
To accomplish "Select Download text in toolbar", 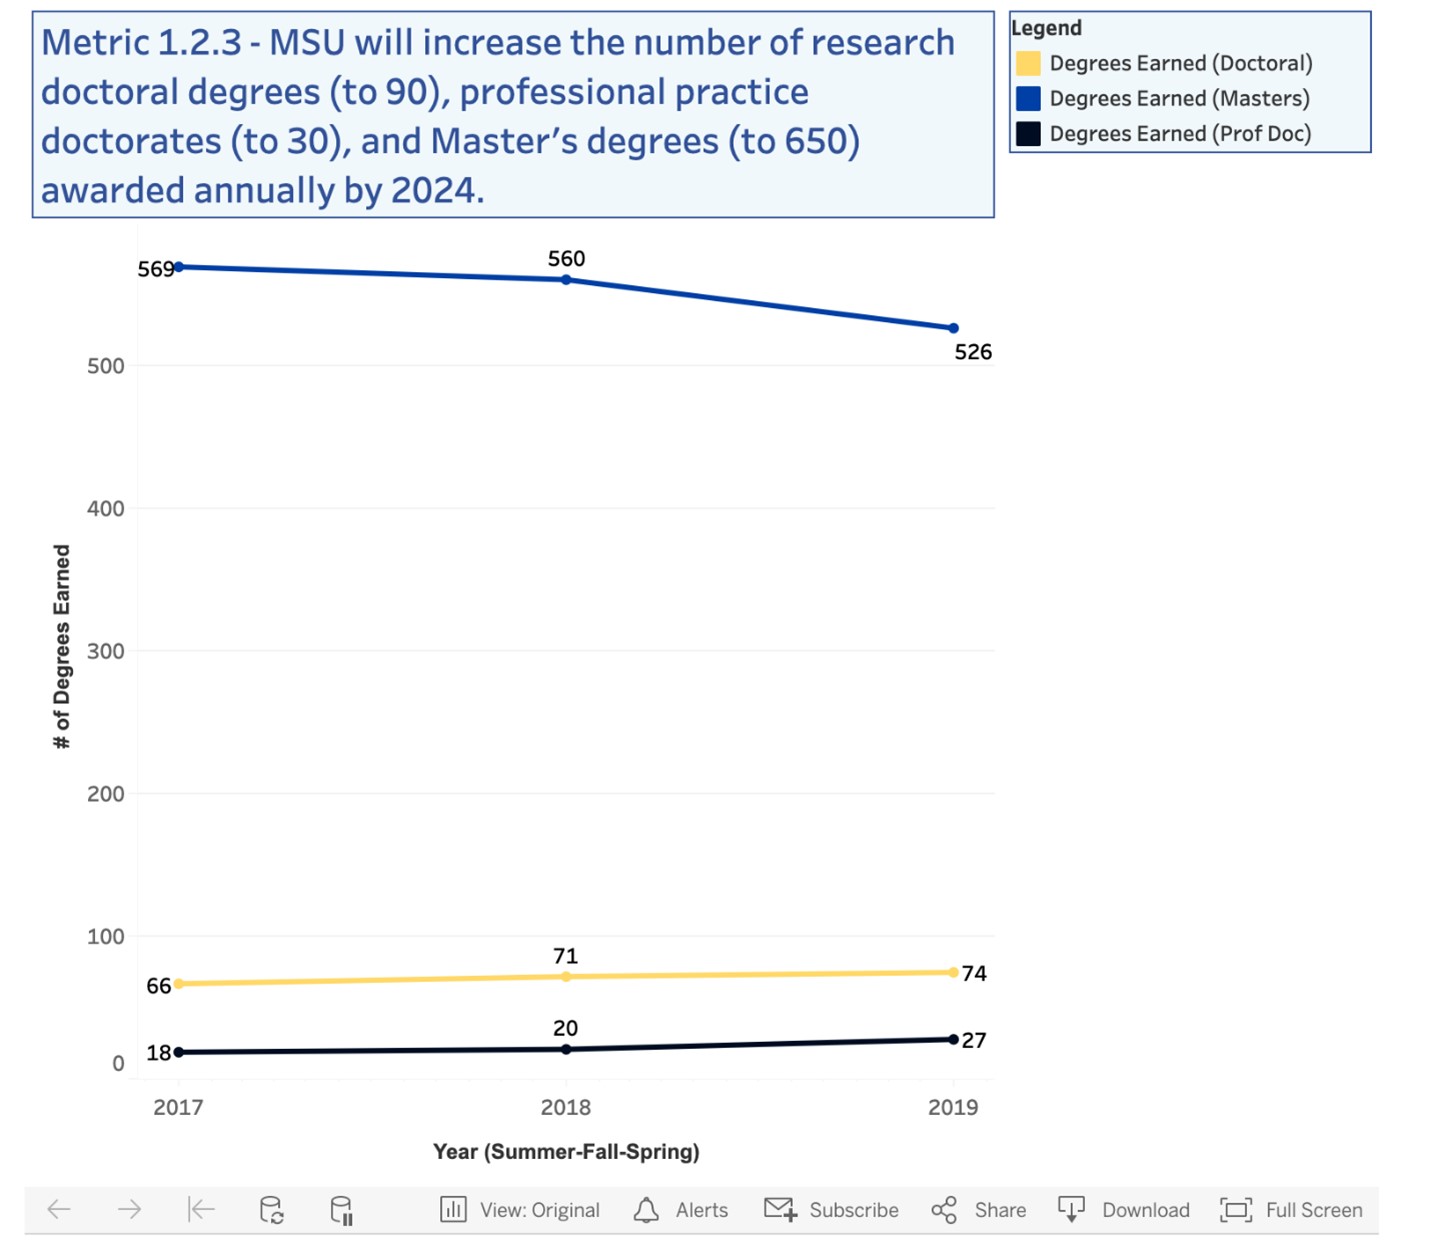I will point(1146,1210).
